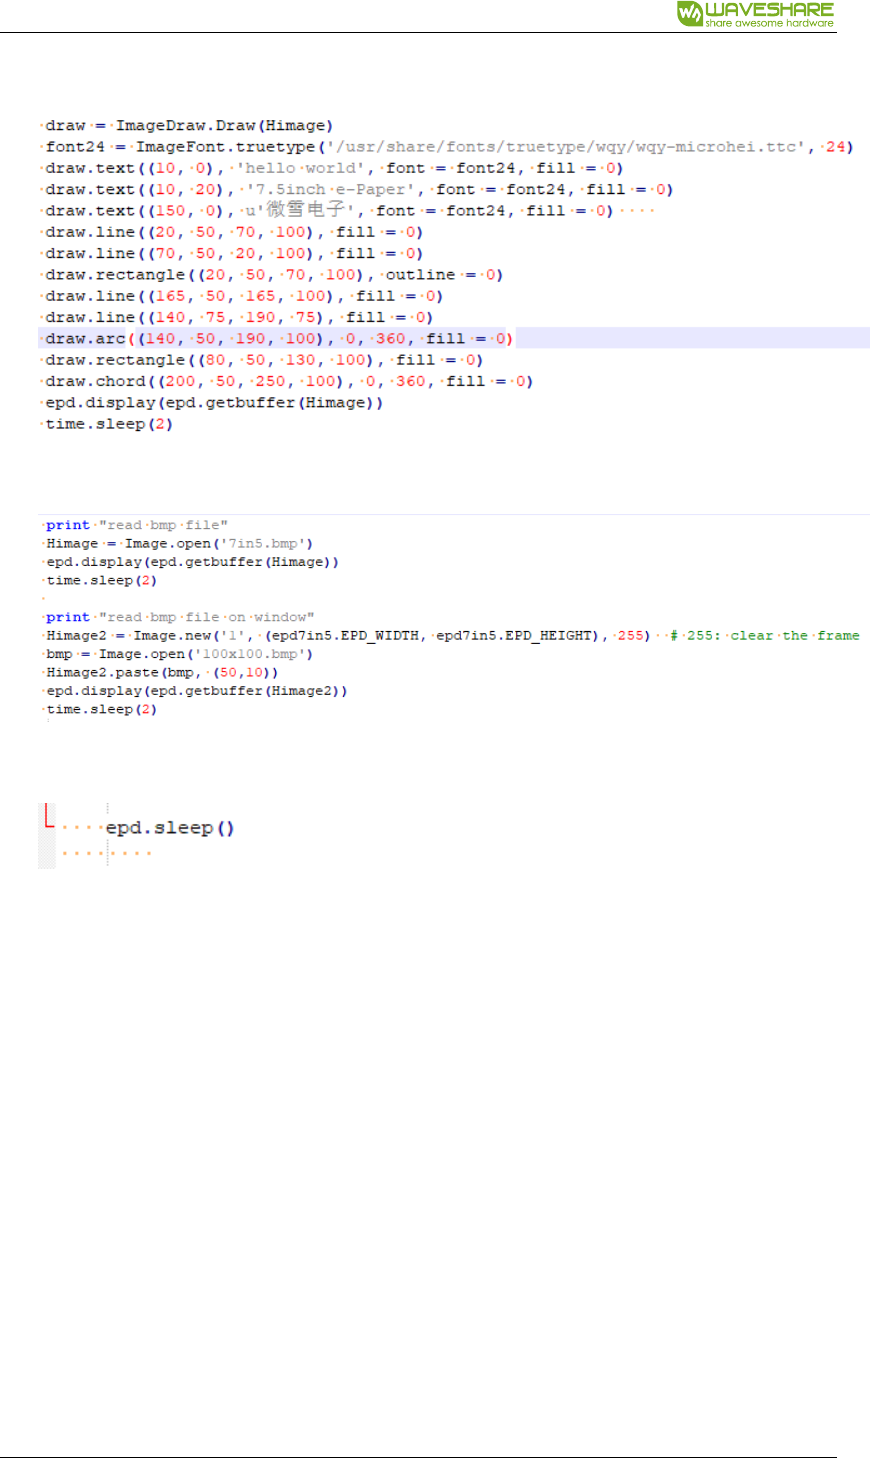
Task: Click the print "read bmp file" line
Action: point(137,525)
